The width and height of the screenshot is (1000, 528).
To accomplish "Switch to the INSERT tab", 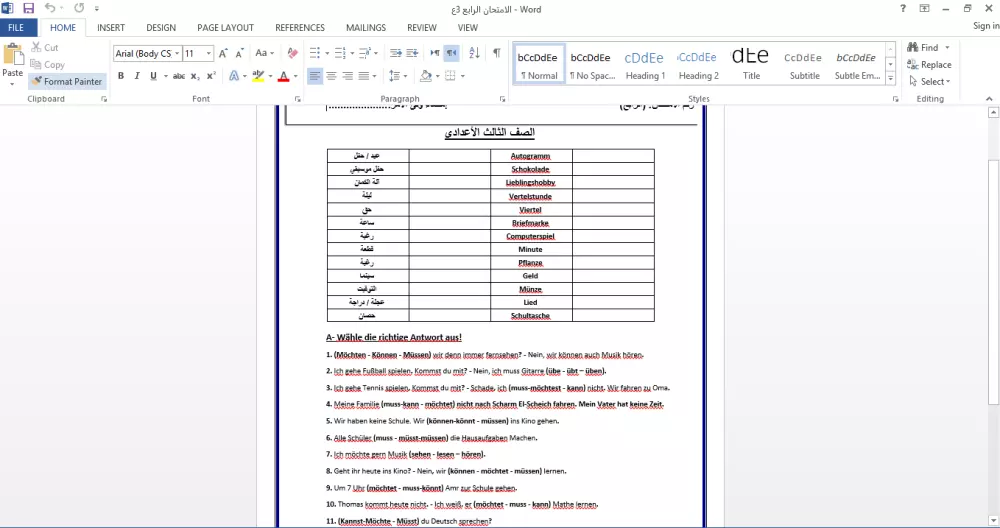I will pyautogui.click(x=111, y=27).
